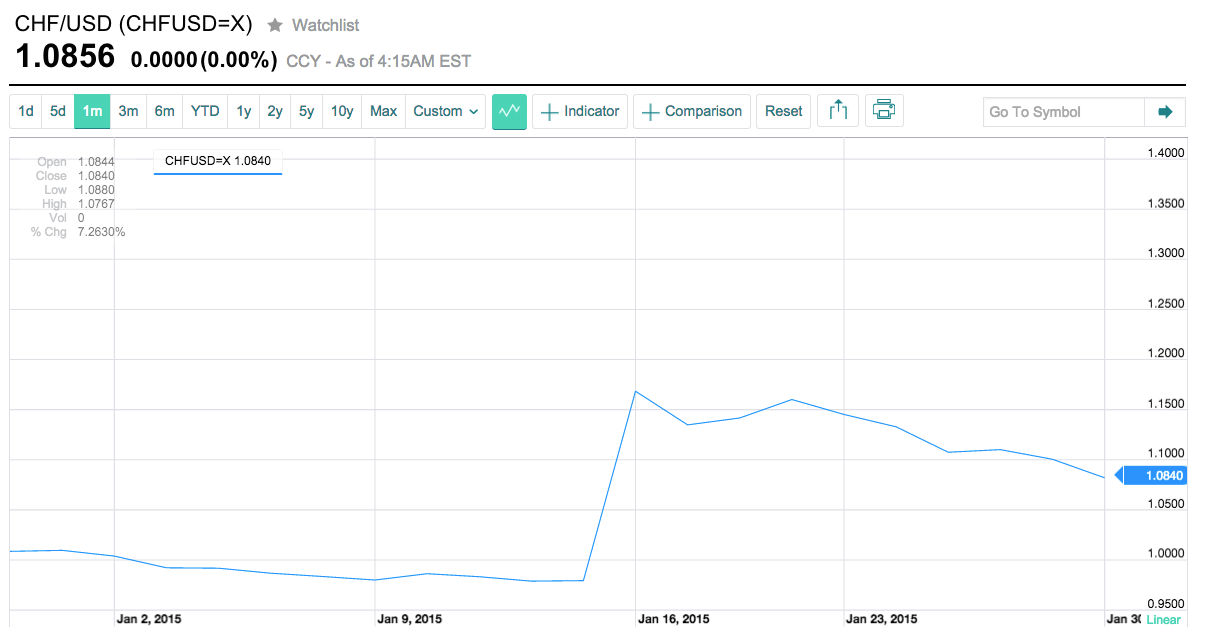Add an Indicator to the chart

[580, 111]
